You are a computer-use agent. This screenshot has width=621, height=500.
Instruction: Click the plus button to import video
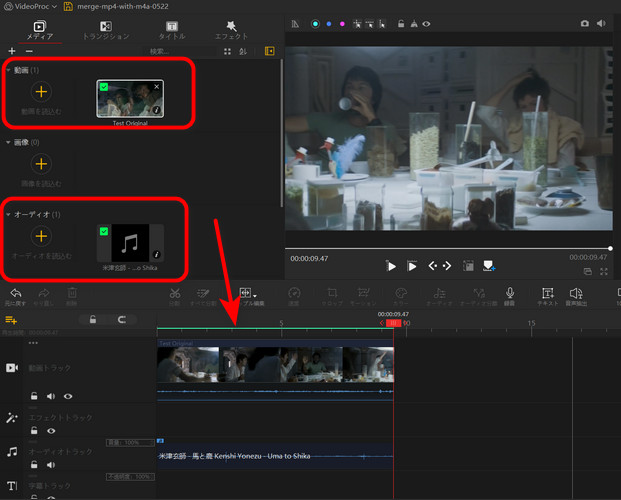tap(41, 92)
